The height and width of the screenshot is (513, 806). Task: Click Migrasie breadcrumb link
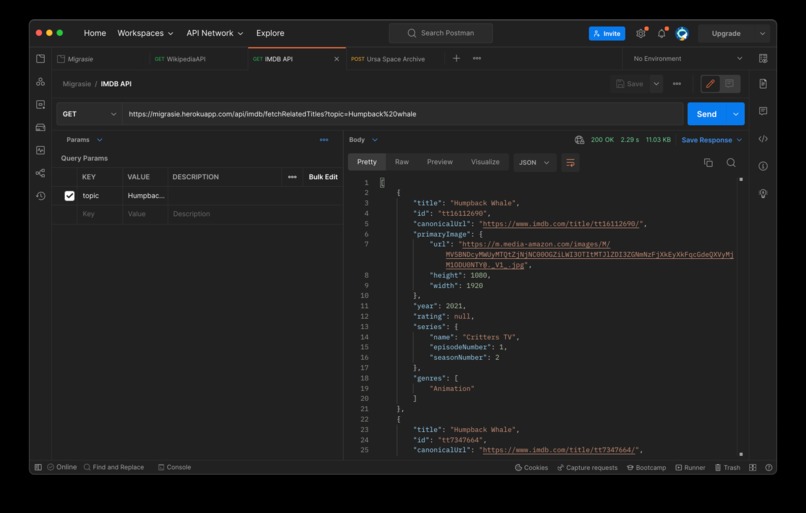pyautogui.click(x=77, y=84)
